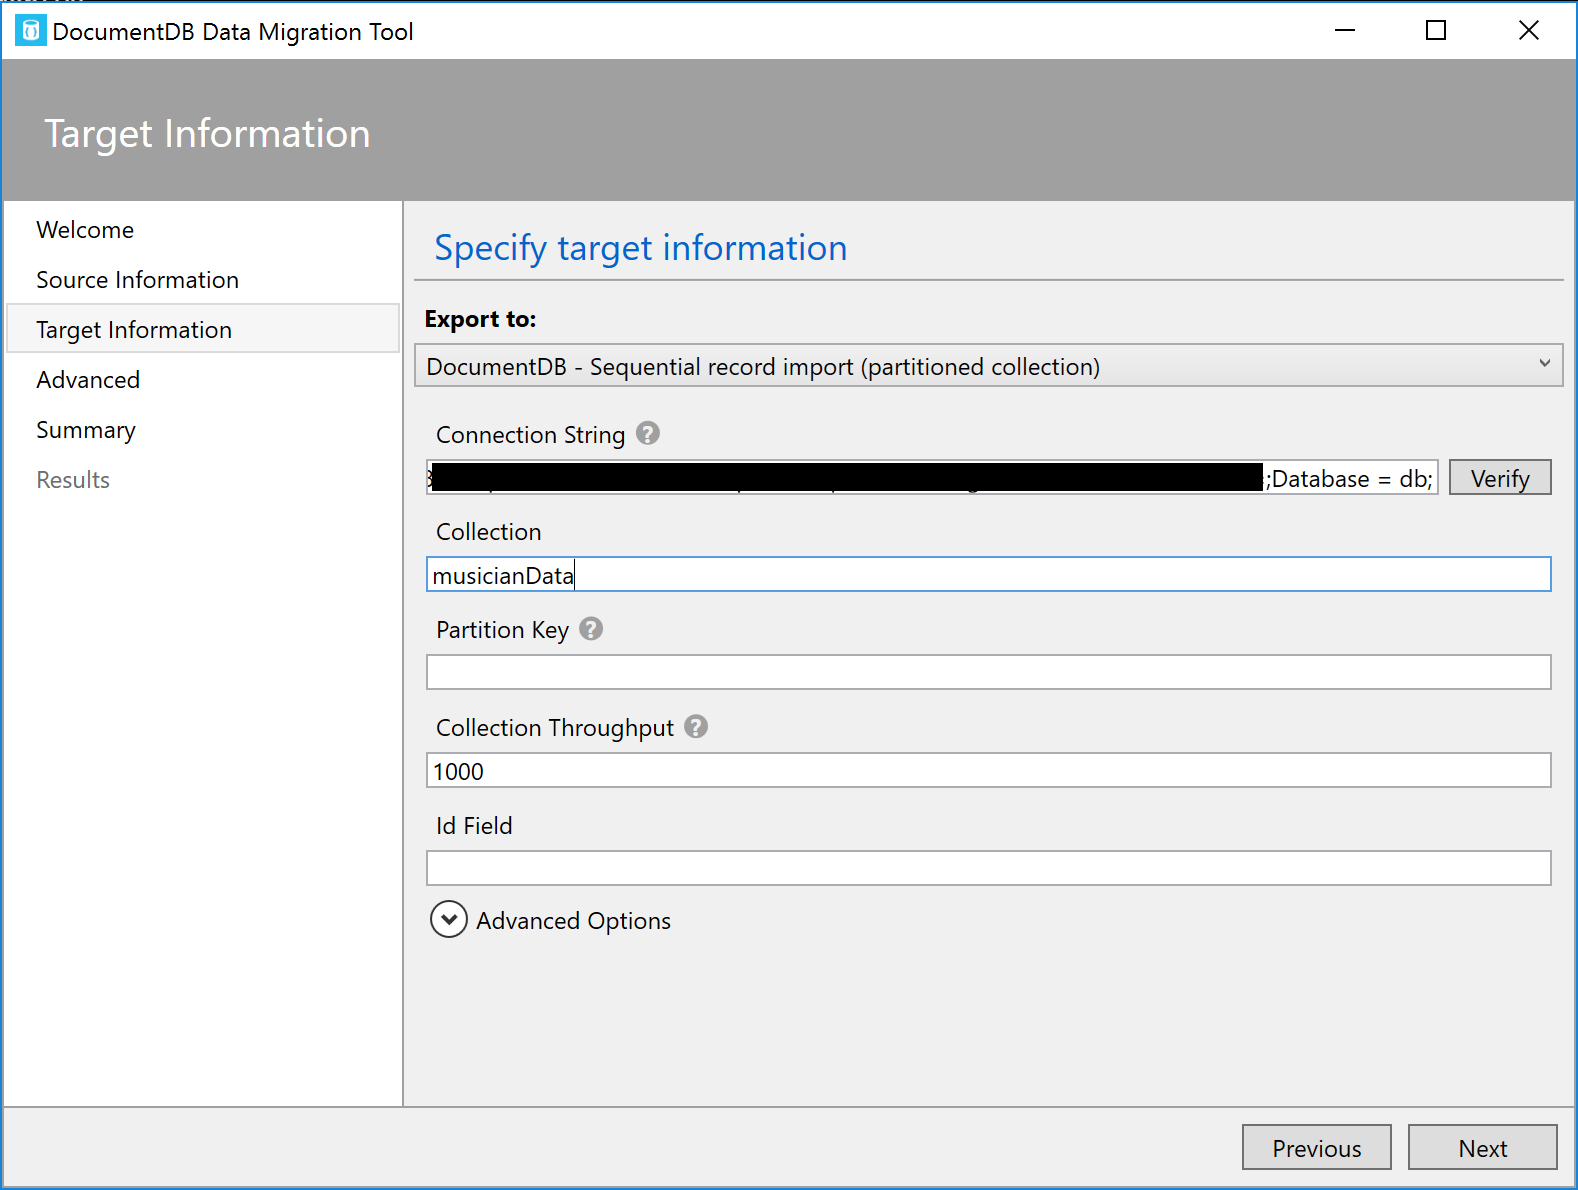Click the Partition Key input field
Image resolution: width=1578 pixels, height=1190 pixels.
(988, 672)
